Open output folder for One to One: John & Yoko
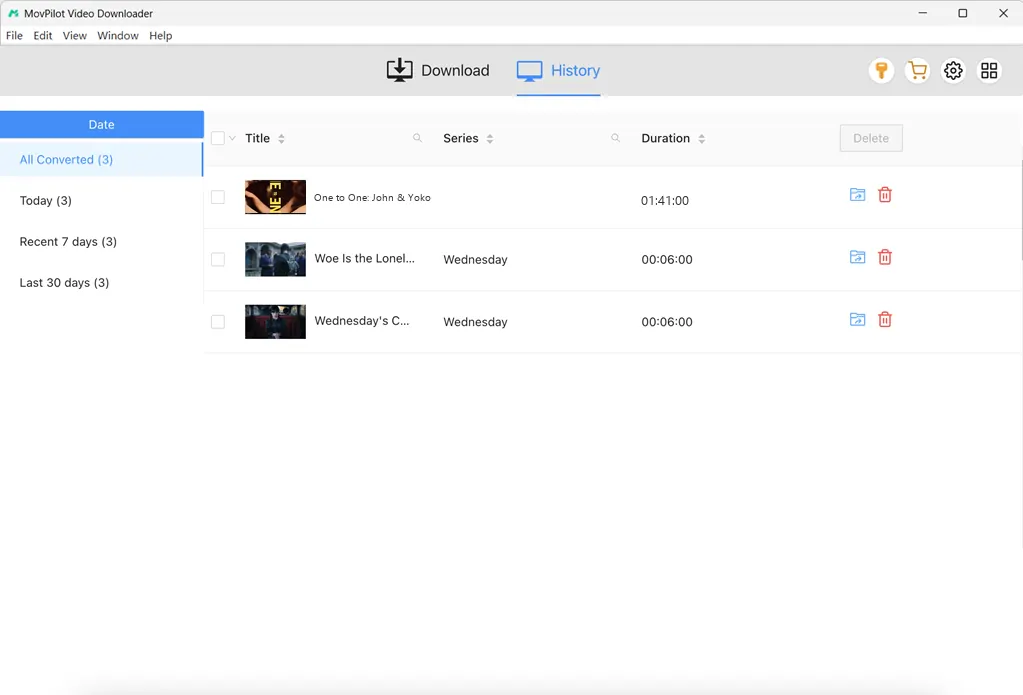This screenshot has height=695, width=1023. coord(857,194)
